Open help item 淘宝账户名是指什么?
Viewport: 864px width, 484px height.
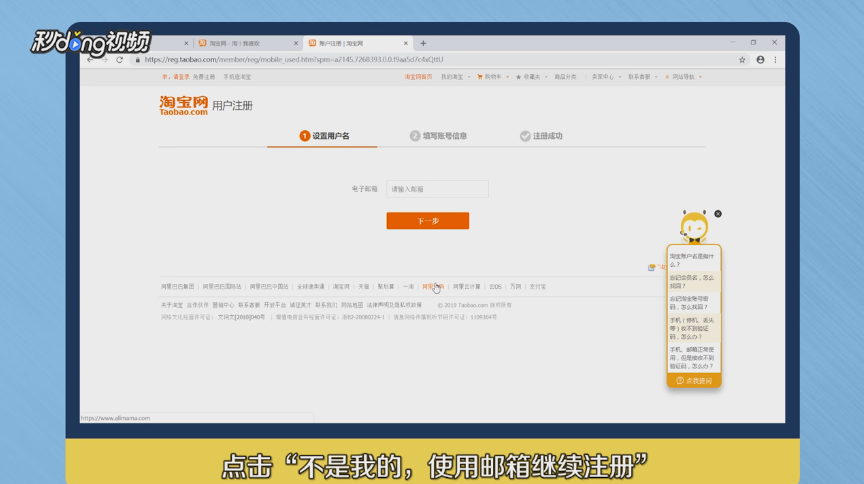tap(692, 260)
